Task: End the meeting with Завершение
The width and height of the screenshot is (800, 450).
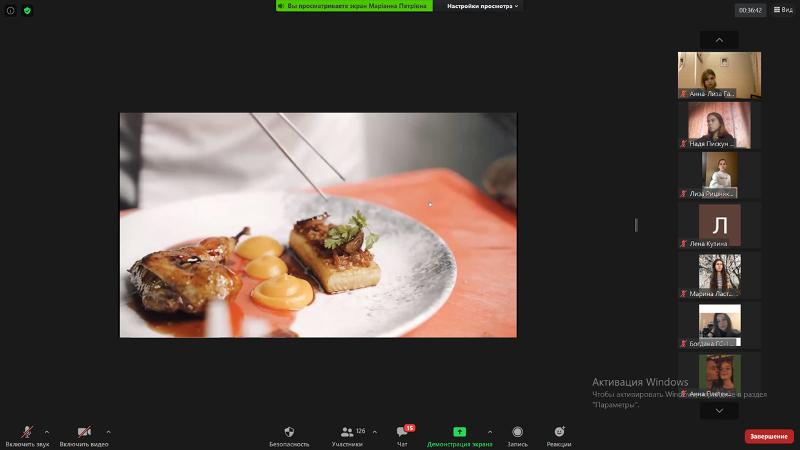Action: click(x=769, y=436)
